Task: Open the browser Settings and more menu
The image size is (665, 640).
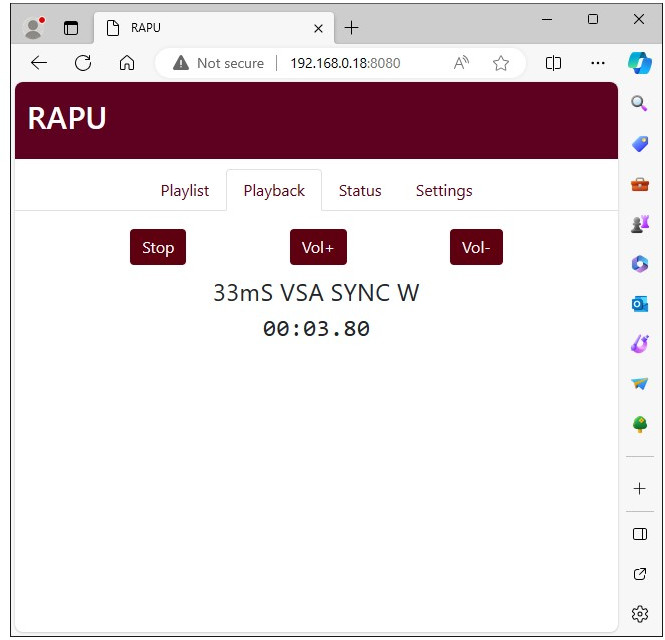Action: (x=598, y=63)
